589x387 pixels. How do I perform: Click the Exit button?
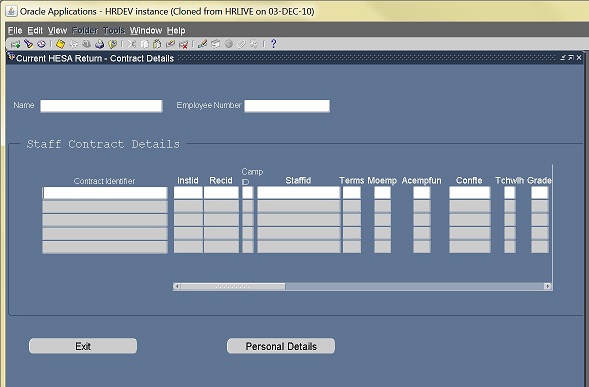[x=83, y=346]
